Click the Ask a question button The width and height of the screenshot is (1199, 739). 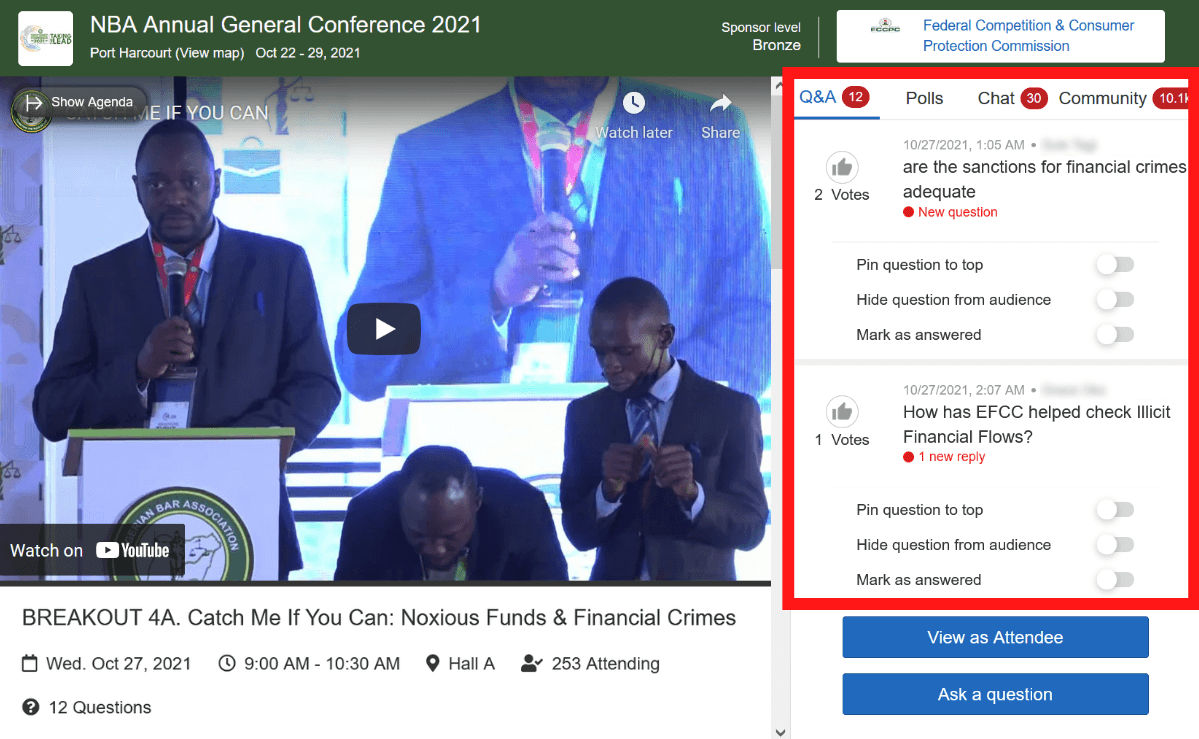(995, 694)
